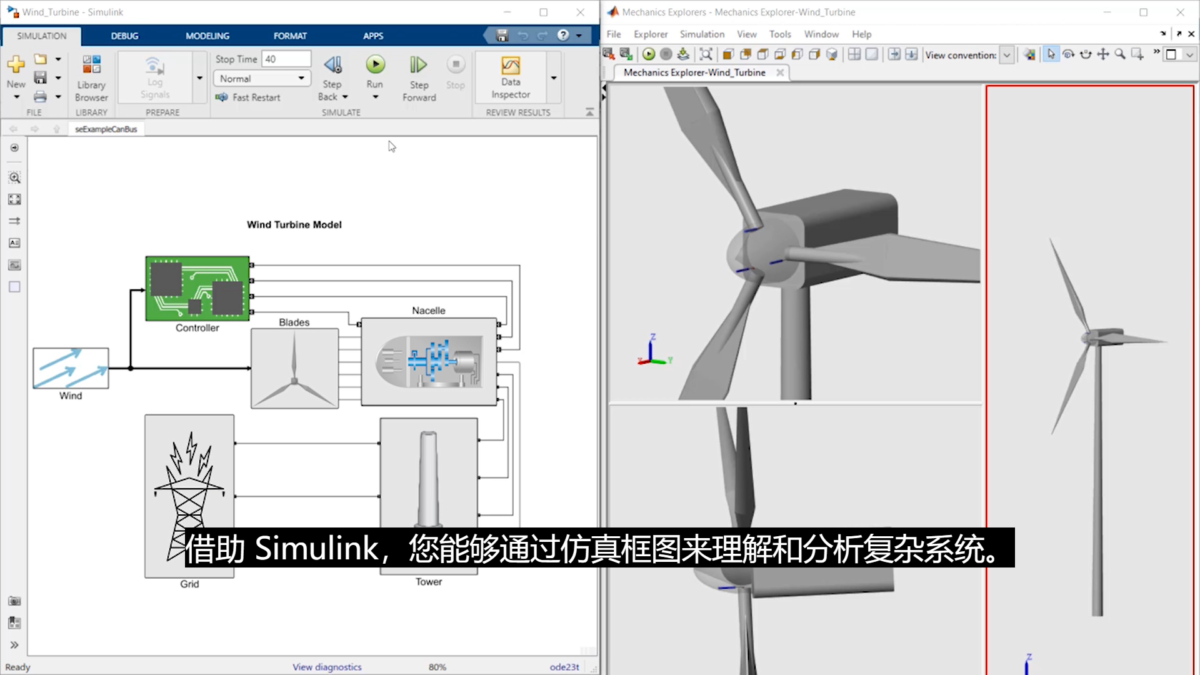The width and height of the screenshot is (1200, 675).
Task: Select the Nacelle block
Action: point(429,362)
